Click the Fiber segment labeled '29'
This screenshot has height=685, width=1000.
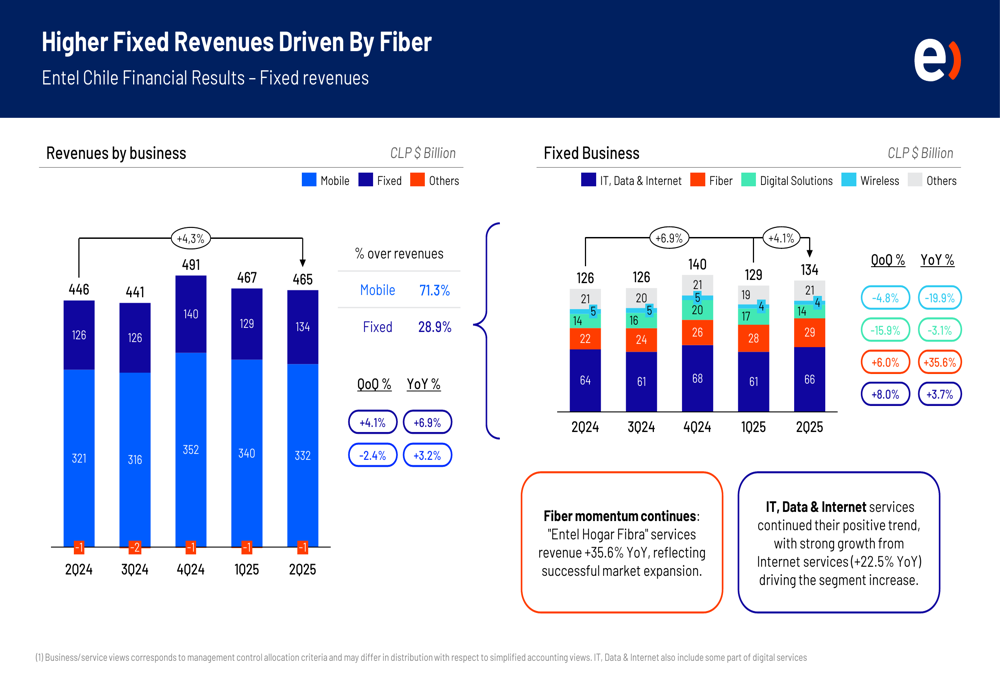click(x=809, y=332)
